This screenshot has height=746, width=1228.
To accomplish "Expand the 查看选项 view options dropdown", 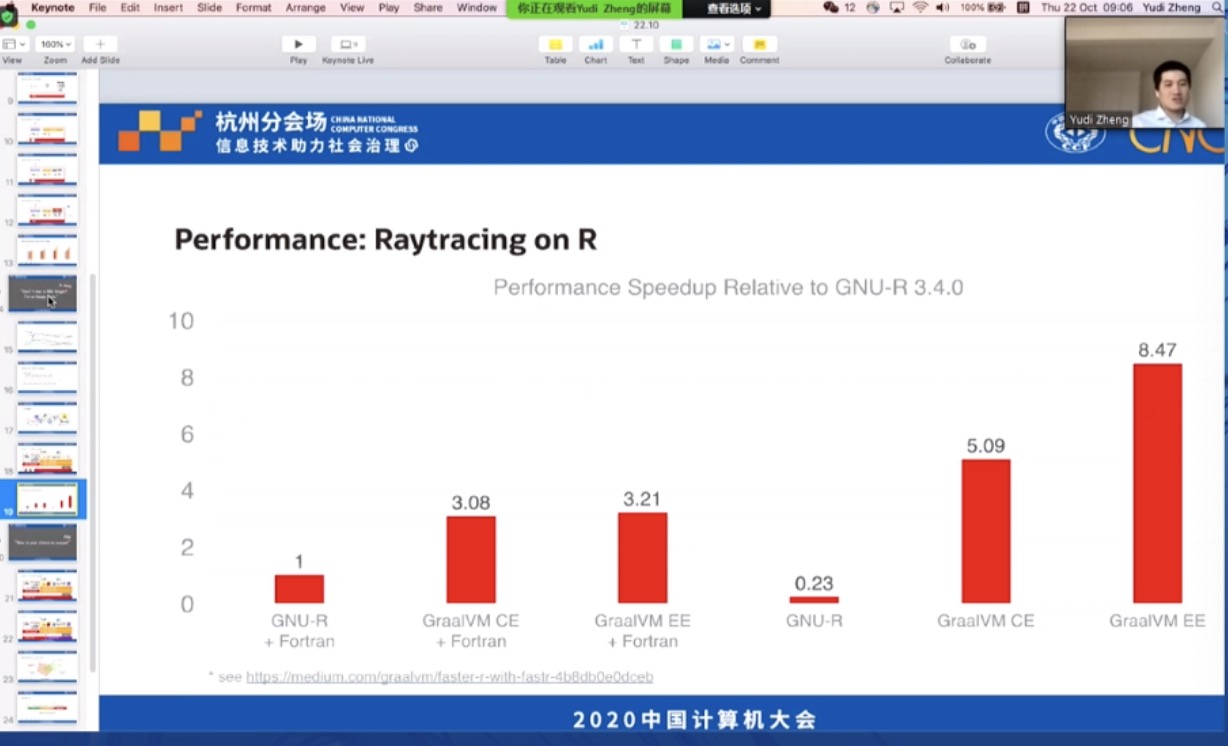I will click(734, 8).
